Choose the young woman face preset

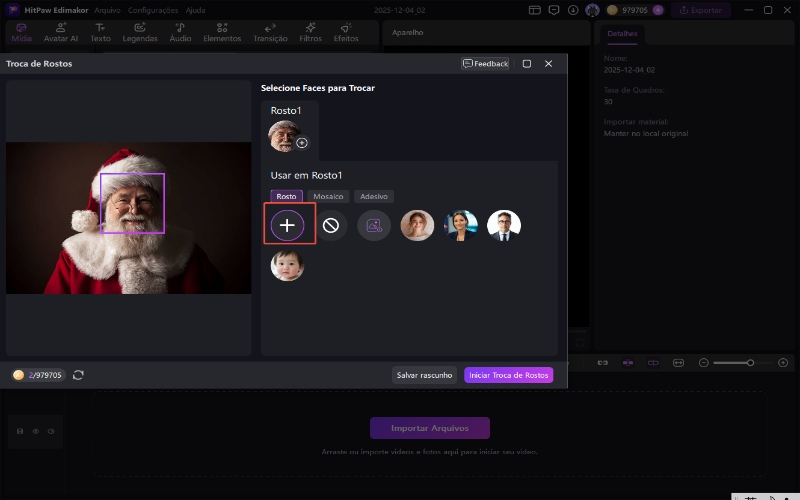(417, 225)
